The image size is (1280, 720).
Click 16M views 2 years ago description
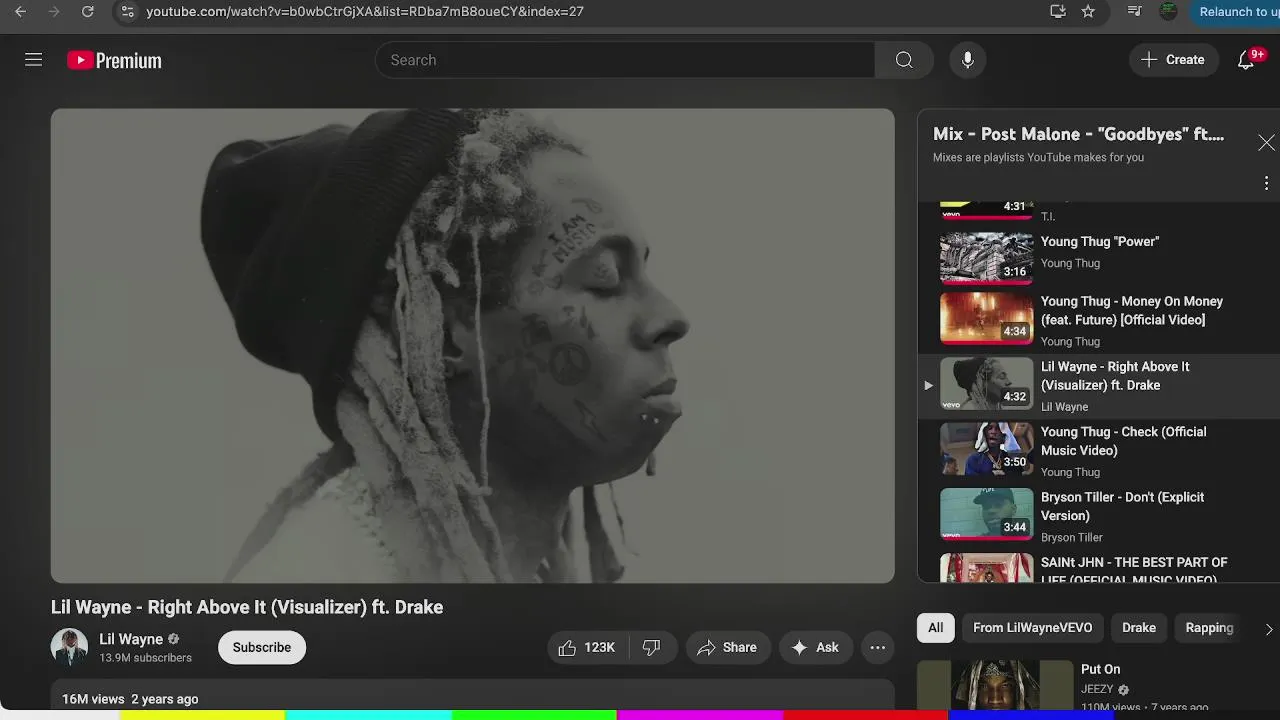(130, 699)
